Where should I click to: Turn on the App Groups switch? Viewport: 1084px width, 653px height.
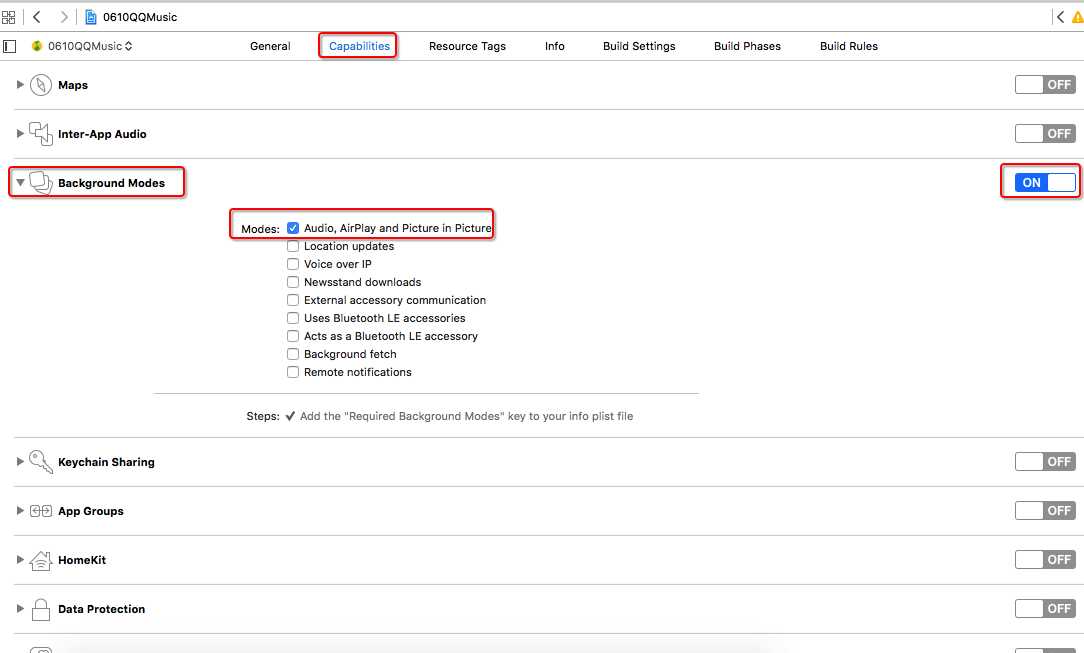tap(1045, 511)
